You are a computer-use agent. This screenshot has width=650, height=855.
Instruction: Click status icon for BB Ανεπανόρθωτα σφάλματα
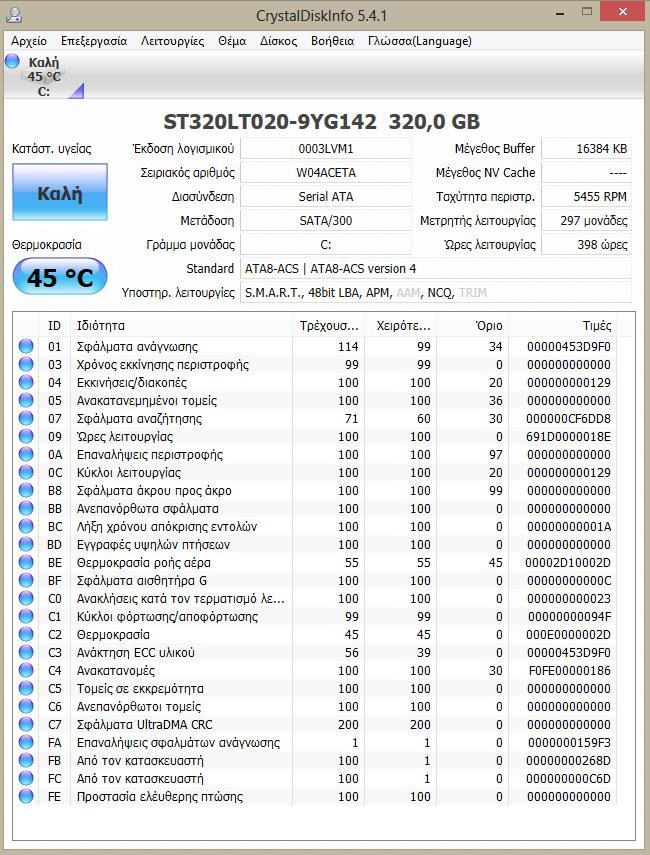pyautogui.click(x=26, y=508)
